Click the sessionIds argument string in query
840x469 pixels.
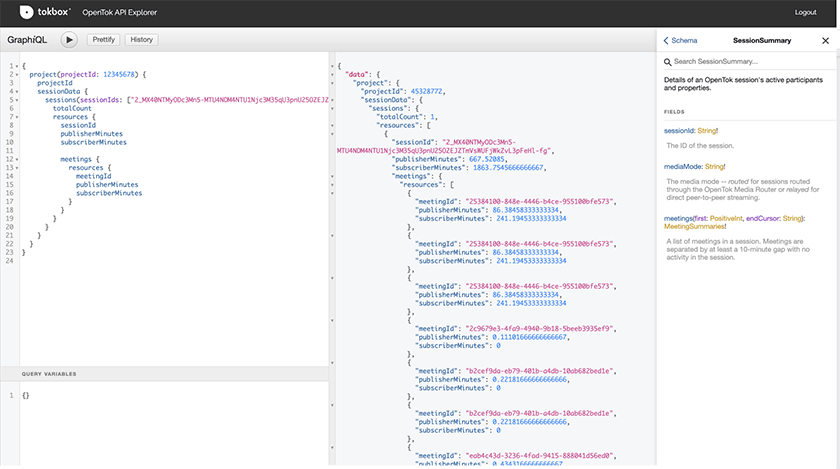click(229, 100)
